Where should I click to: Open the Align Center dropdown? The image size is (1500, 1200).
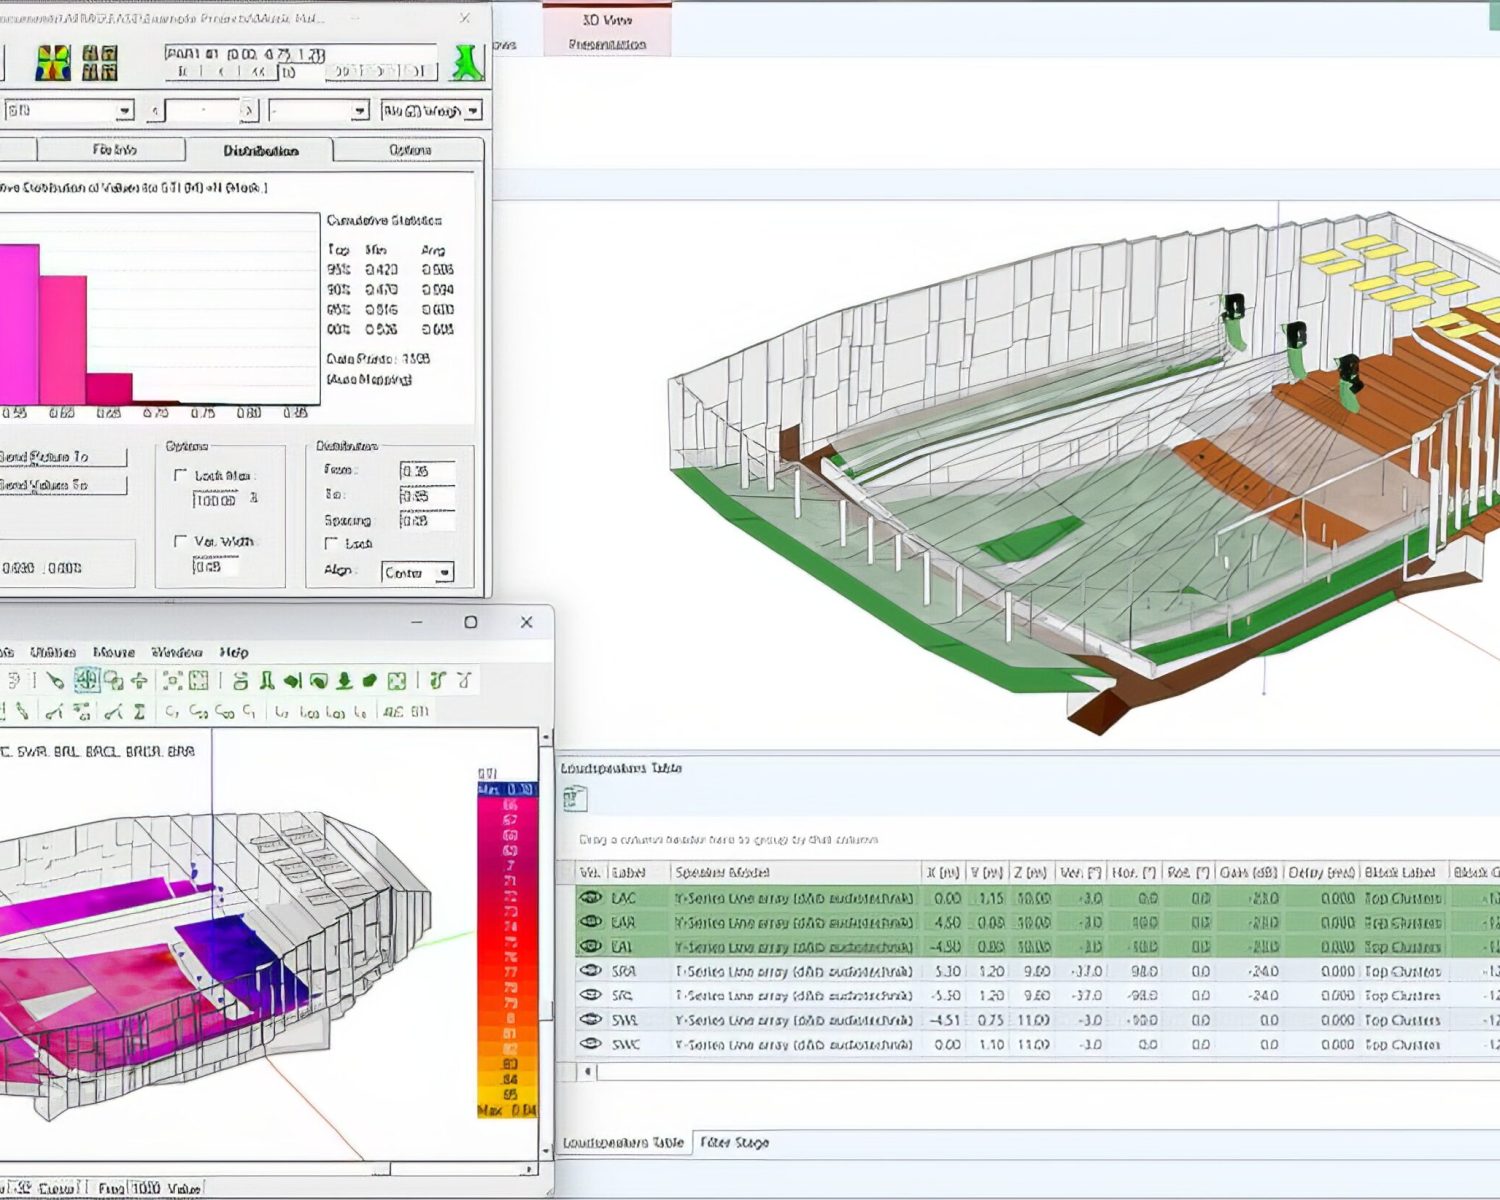point(418,573)
